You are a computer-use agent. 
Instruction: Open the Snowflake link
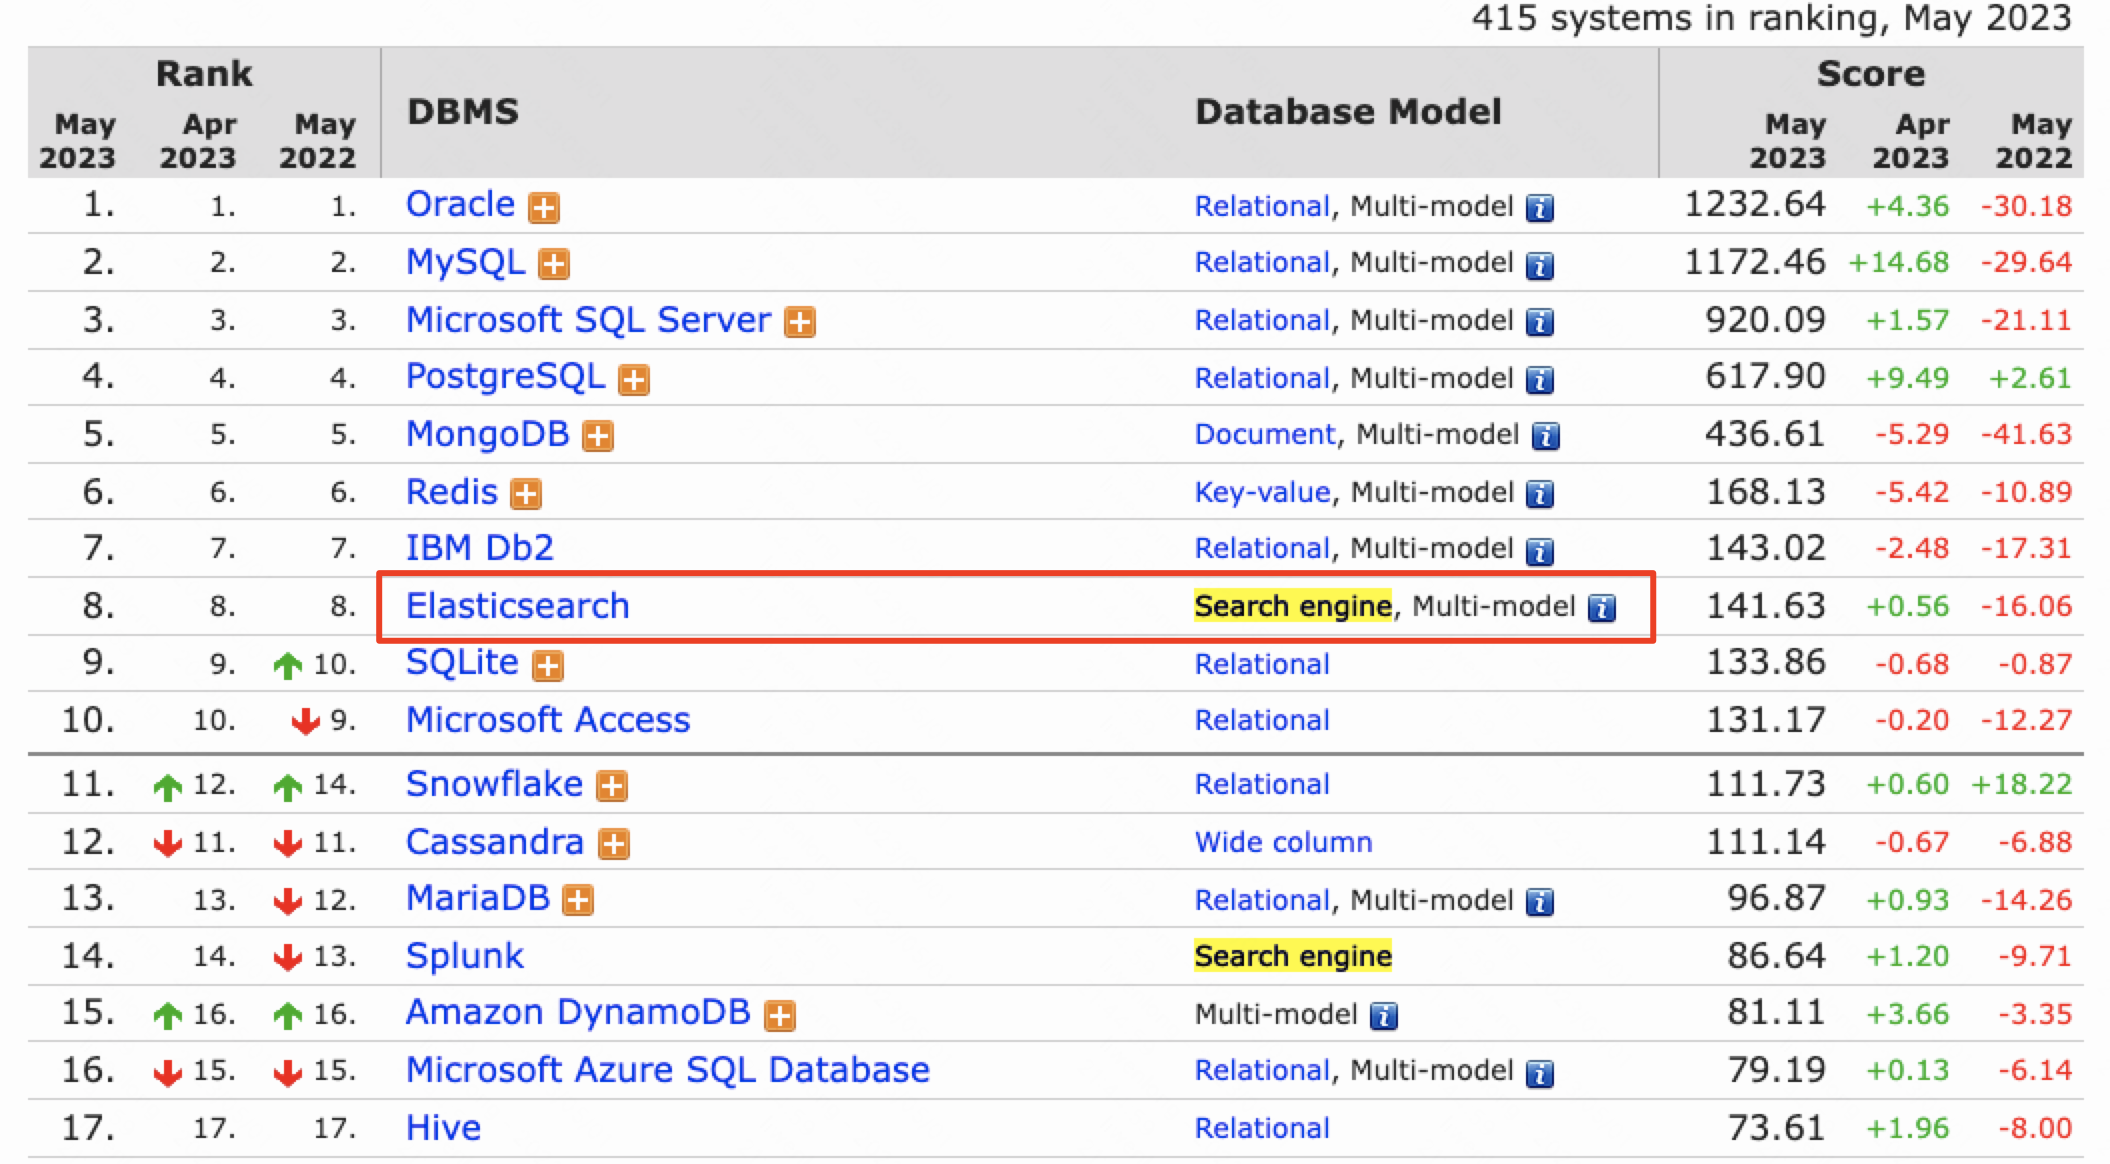[x=494, y=784]
